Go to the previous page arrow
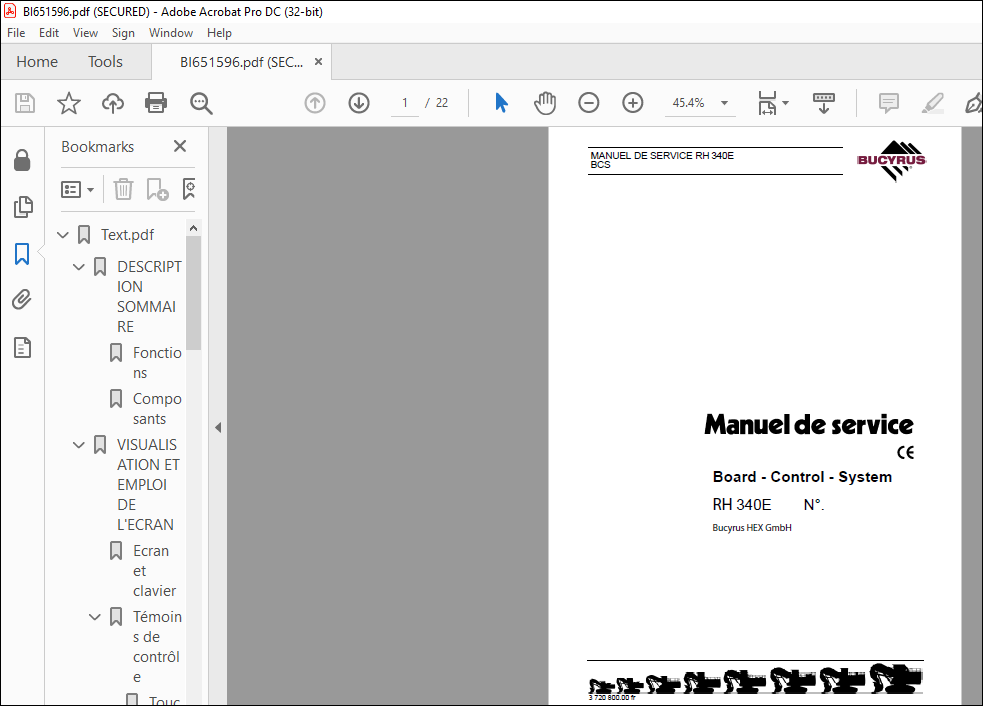The height and width of the screenshot is (706, 983). point(315,103)
